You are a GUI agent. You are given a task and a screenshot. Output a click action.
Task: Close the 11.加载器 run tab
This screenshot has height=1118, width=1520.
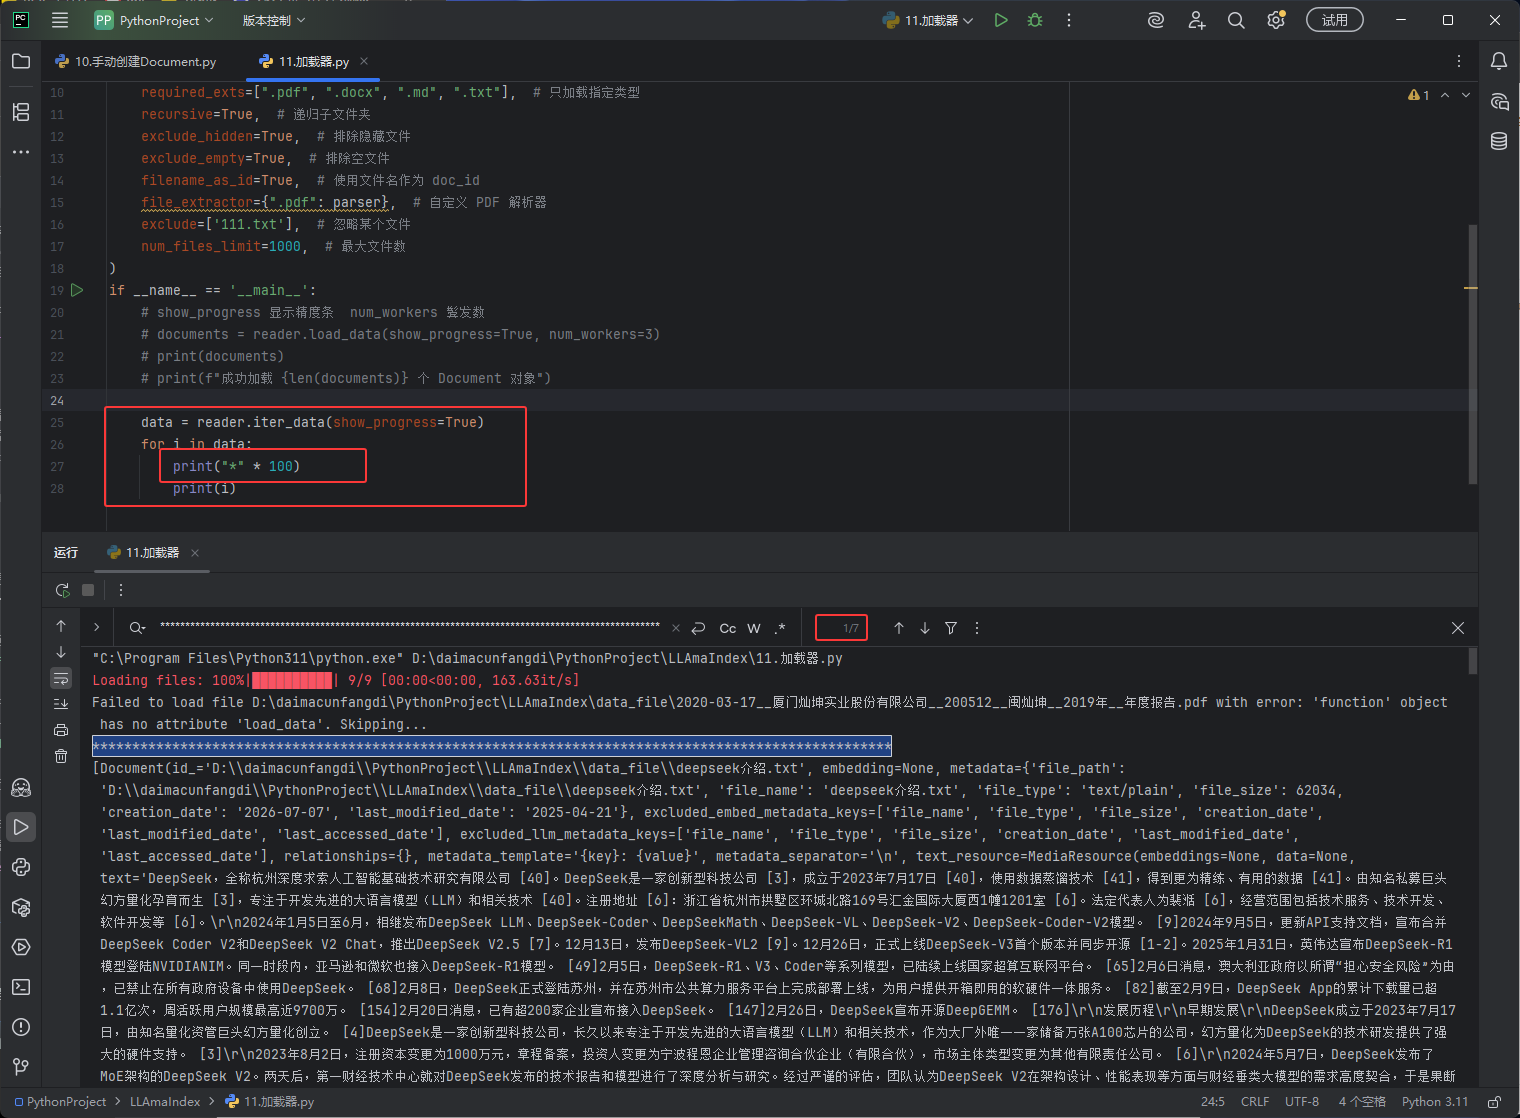(x=195, y=553)
